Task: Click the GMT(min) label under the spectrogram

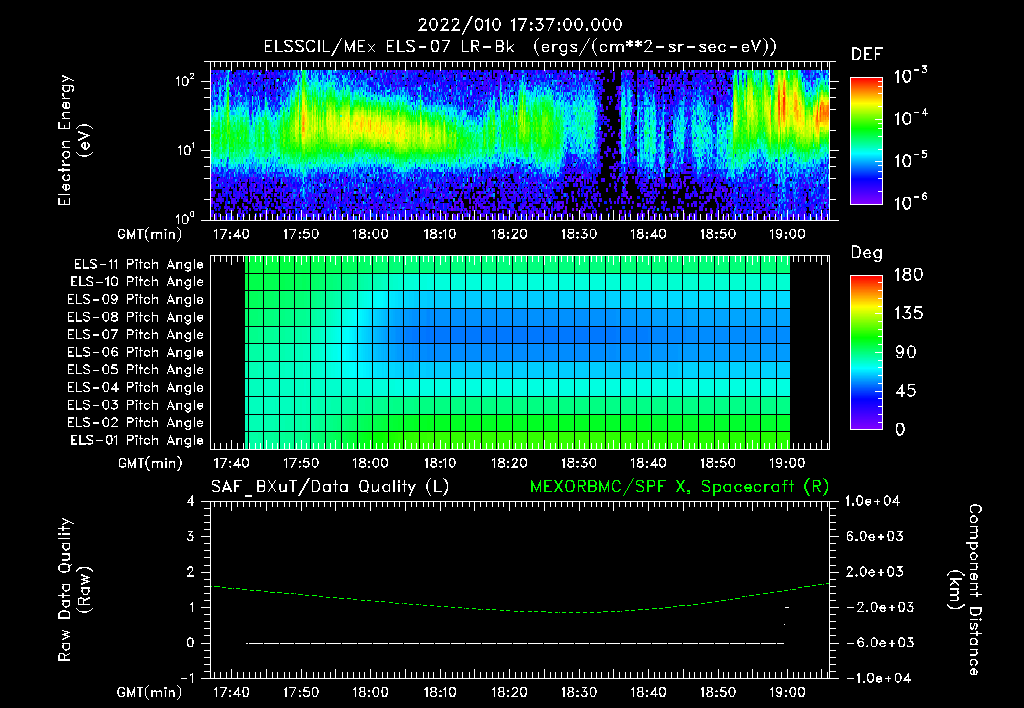Action: click(x=150, y=234)
